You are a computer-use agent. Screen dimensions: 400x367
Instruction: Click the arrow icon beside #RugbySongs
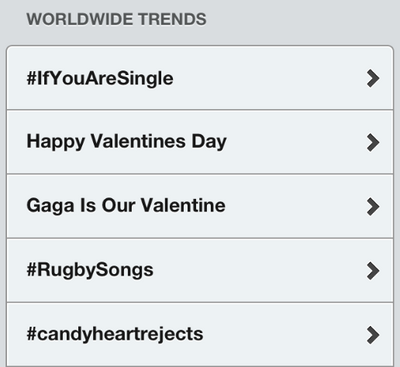[x=373, y=271]
